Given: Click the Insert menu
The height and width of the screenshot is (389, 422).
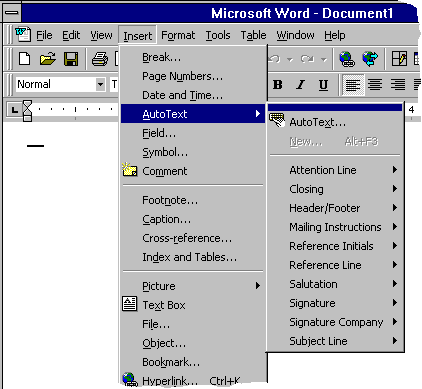Looking at the screenshot, I should 137,35.
